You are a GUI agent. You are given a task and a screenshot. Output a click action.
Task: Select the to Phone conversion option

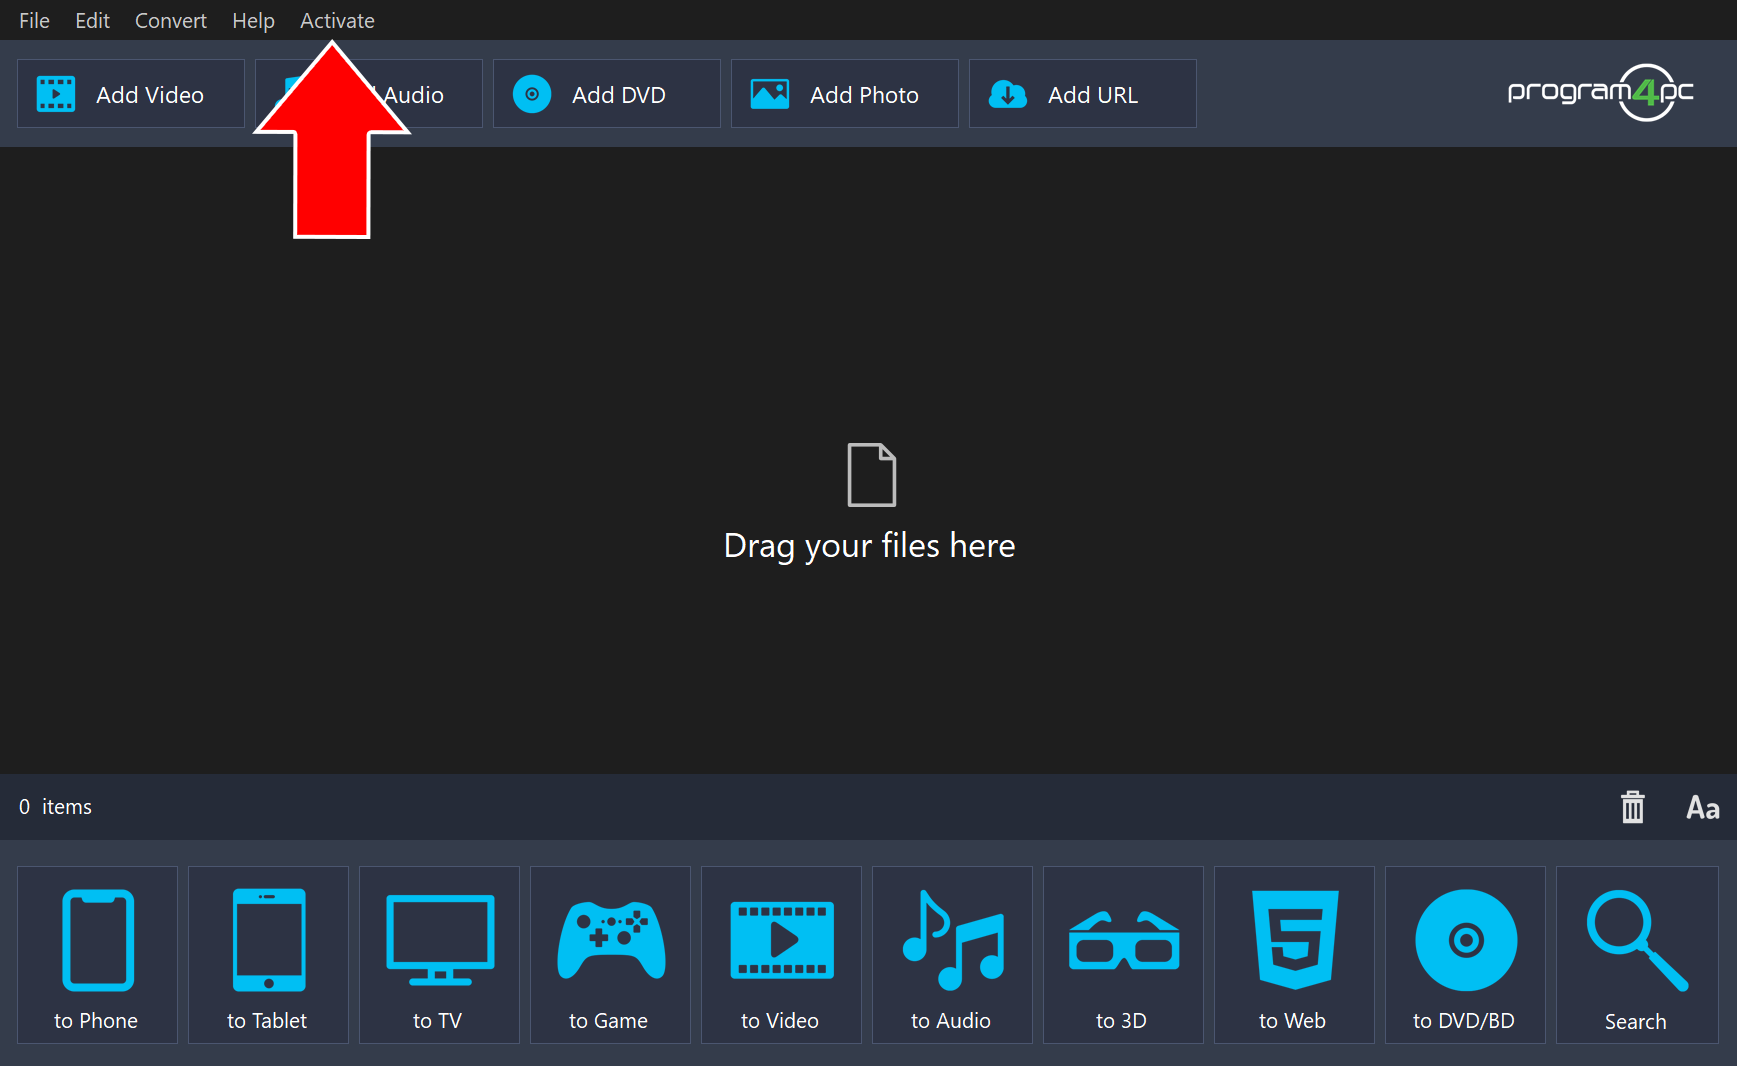pos(97,955)
